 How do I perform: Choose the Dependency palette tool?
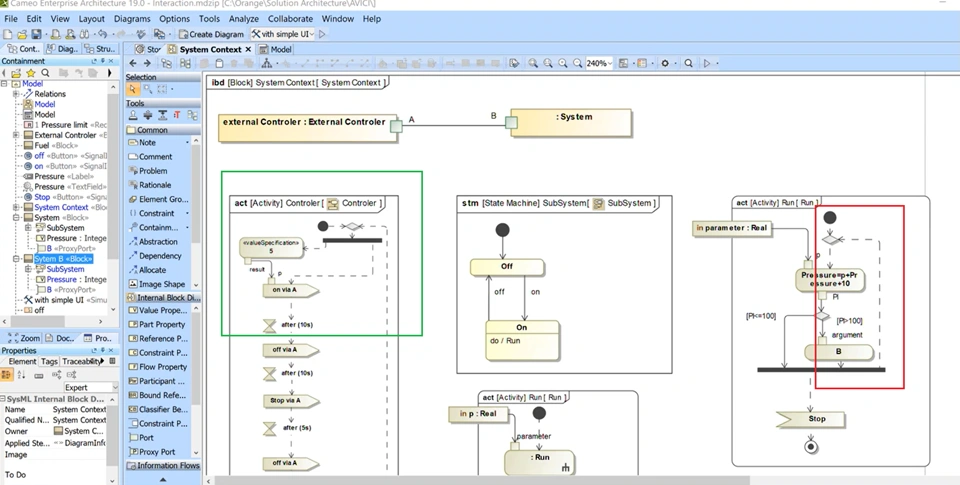(x=157, y=256)
